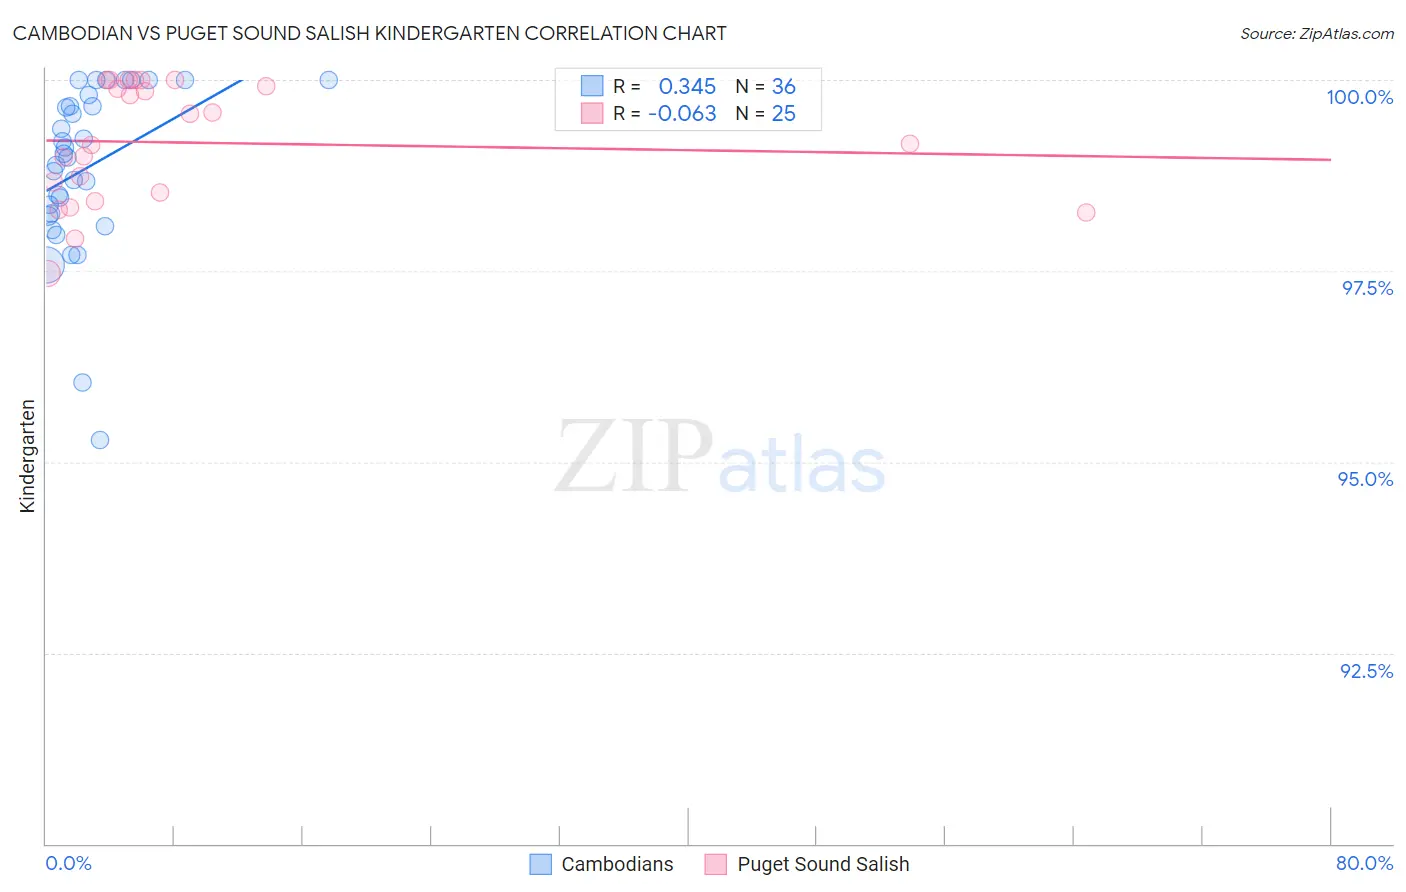1406x892 pixels.
Task: Click the pink Puget Sound Salish legend swatch
Action: (715, 864)
